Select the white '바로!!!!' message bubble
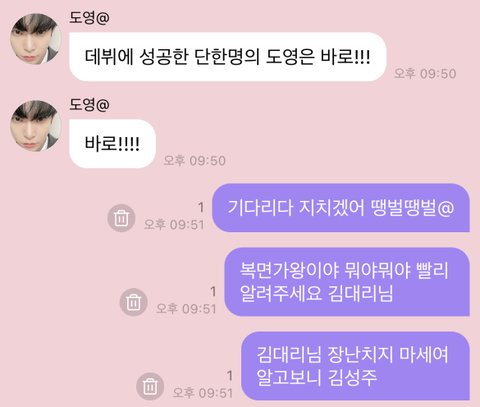The height and width of the screenshot is (407, 480). 112,144
